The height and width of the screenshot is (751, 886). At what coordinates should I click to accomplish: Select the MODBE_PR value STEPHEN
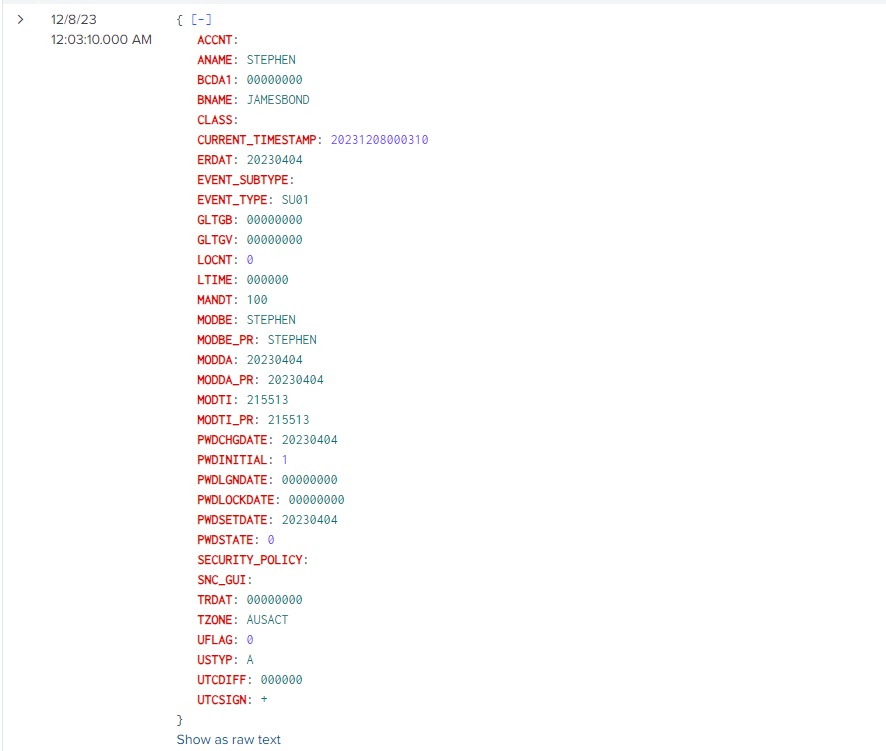point(292,340)
